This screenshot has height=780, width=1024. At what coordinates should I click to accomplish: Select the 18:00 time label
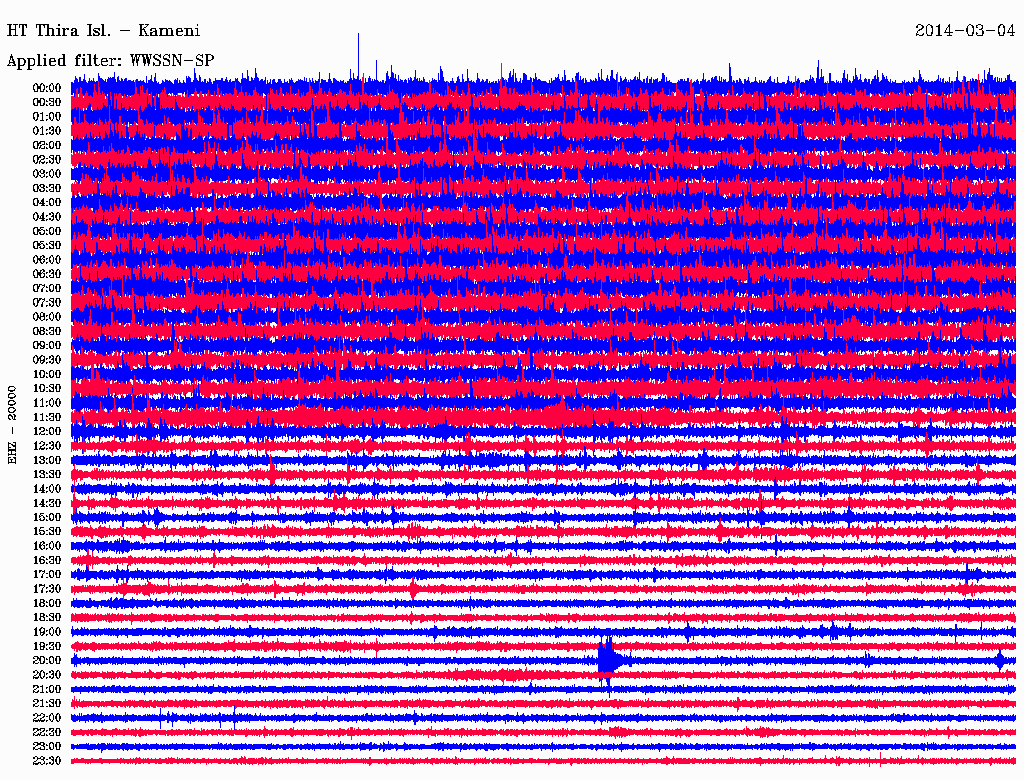47,603
